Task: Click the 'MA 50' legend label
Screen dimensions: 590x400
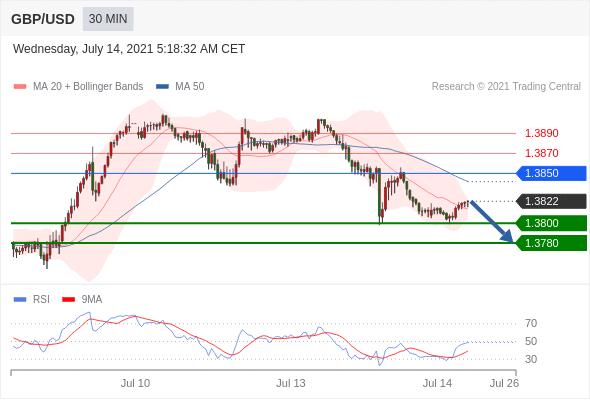Action: [x=190, y=87]
